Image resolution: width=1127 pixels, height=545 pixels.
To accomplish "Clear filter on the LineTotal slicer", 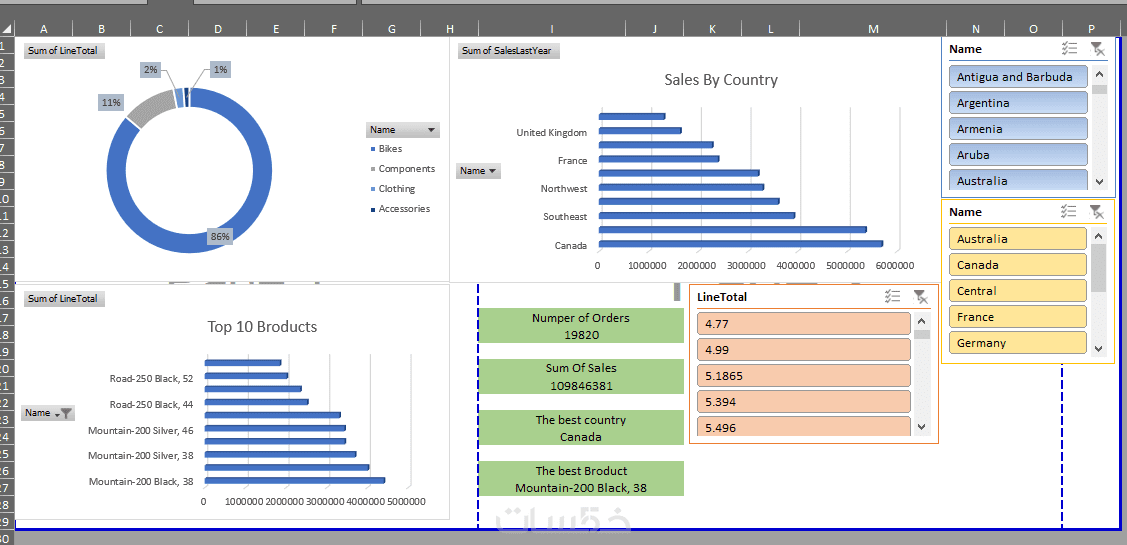I will tap(920, 296).
